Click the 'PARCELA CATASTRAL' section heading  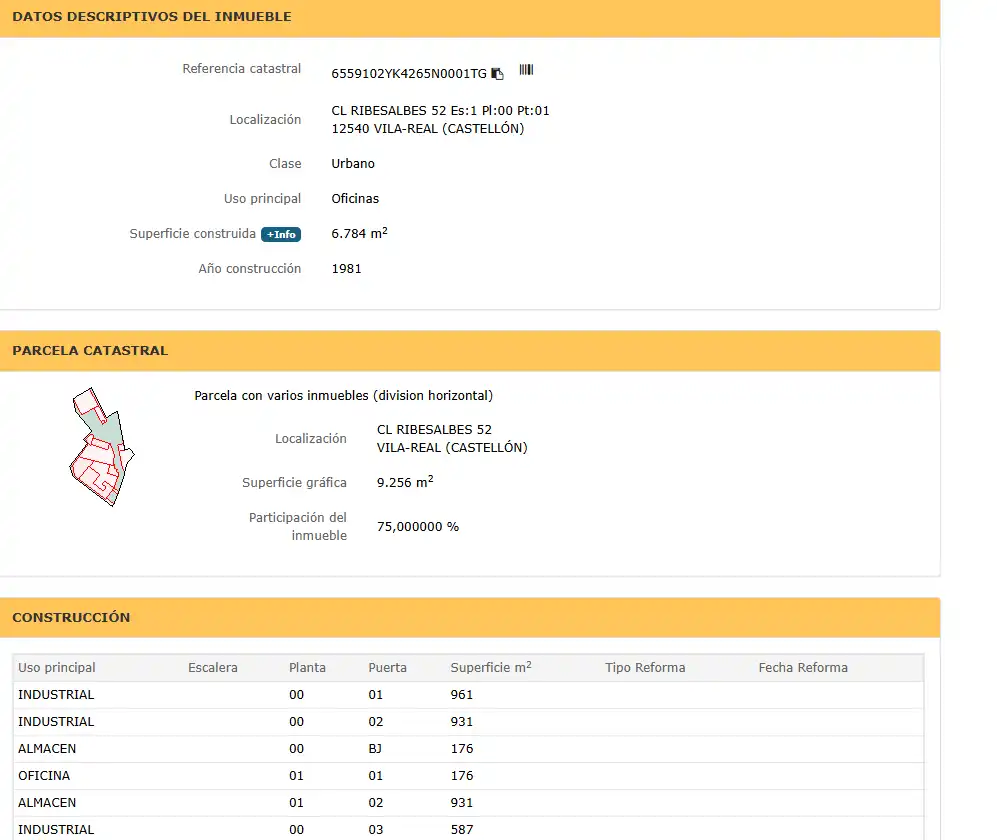click(x=90, y=350)
